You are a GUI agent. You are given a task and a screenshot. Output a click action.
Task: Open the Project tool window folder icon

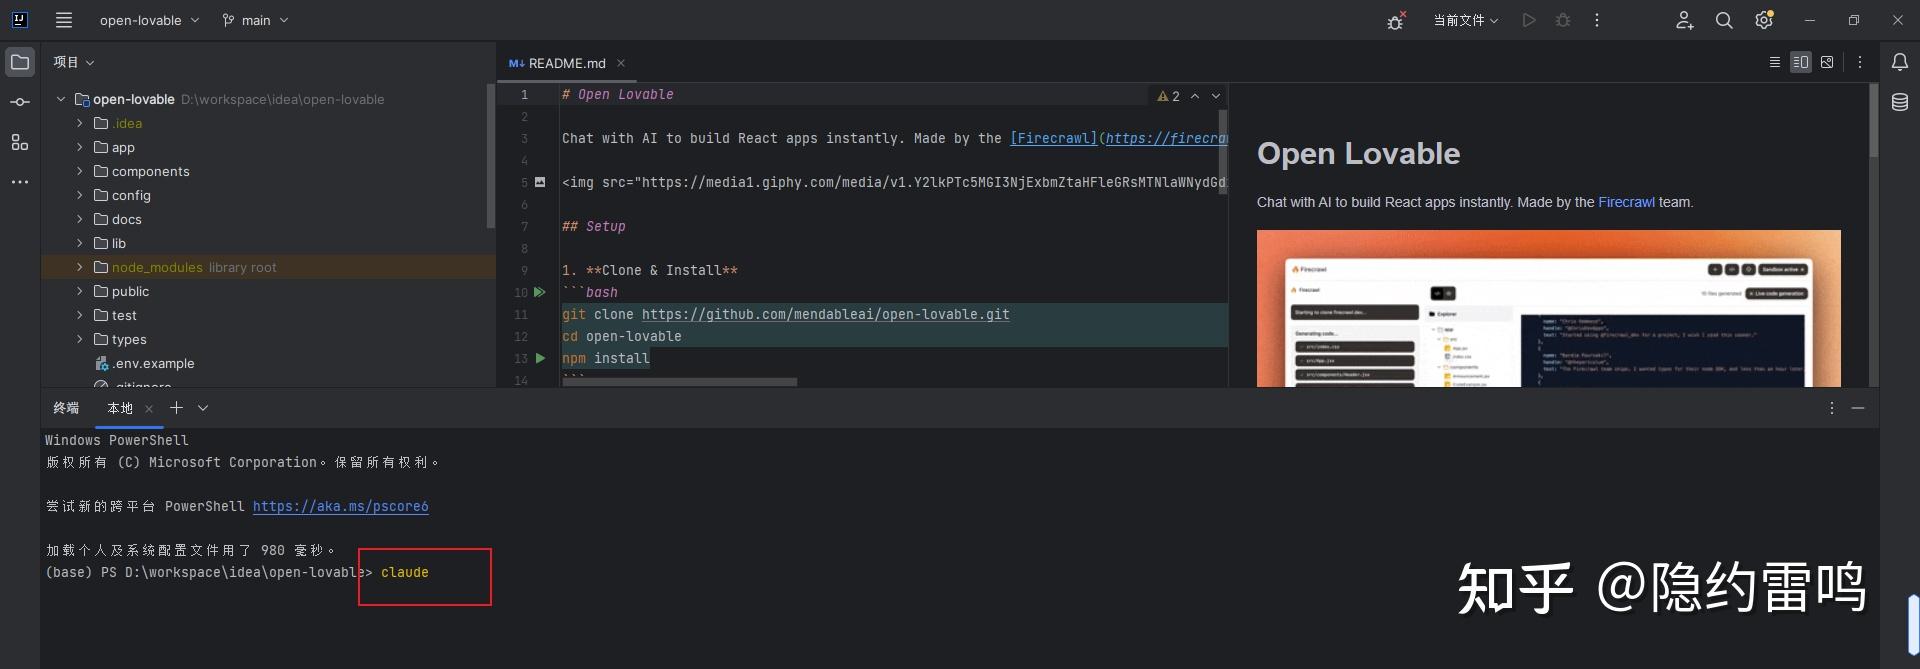(20, 62)
